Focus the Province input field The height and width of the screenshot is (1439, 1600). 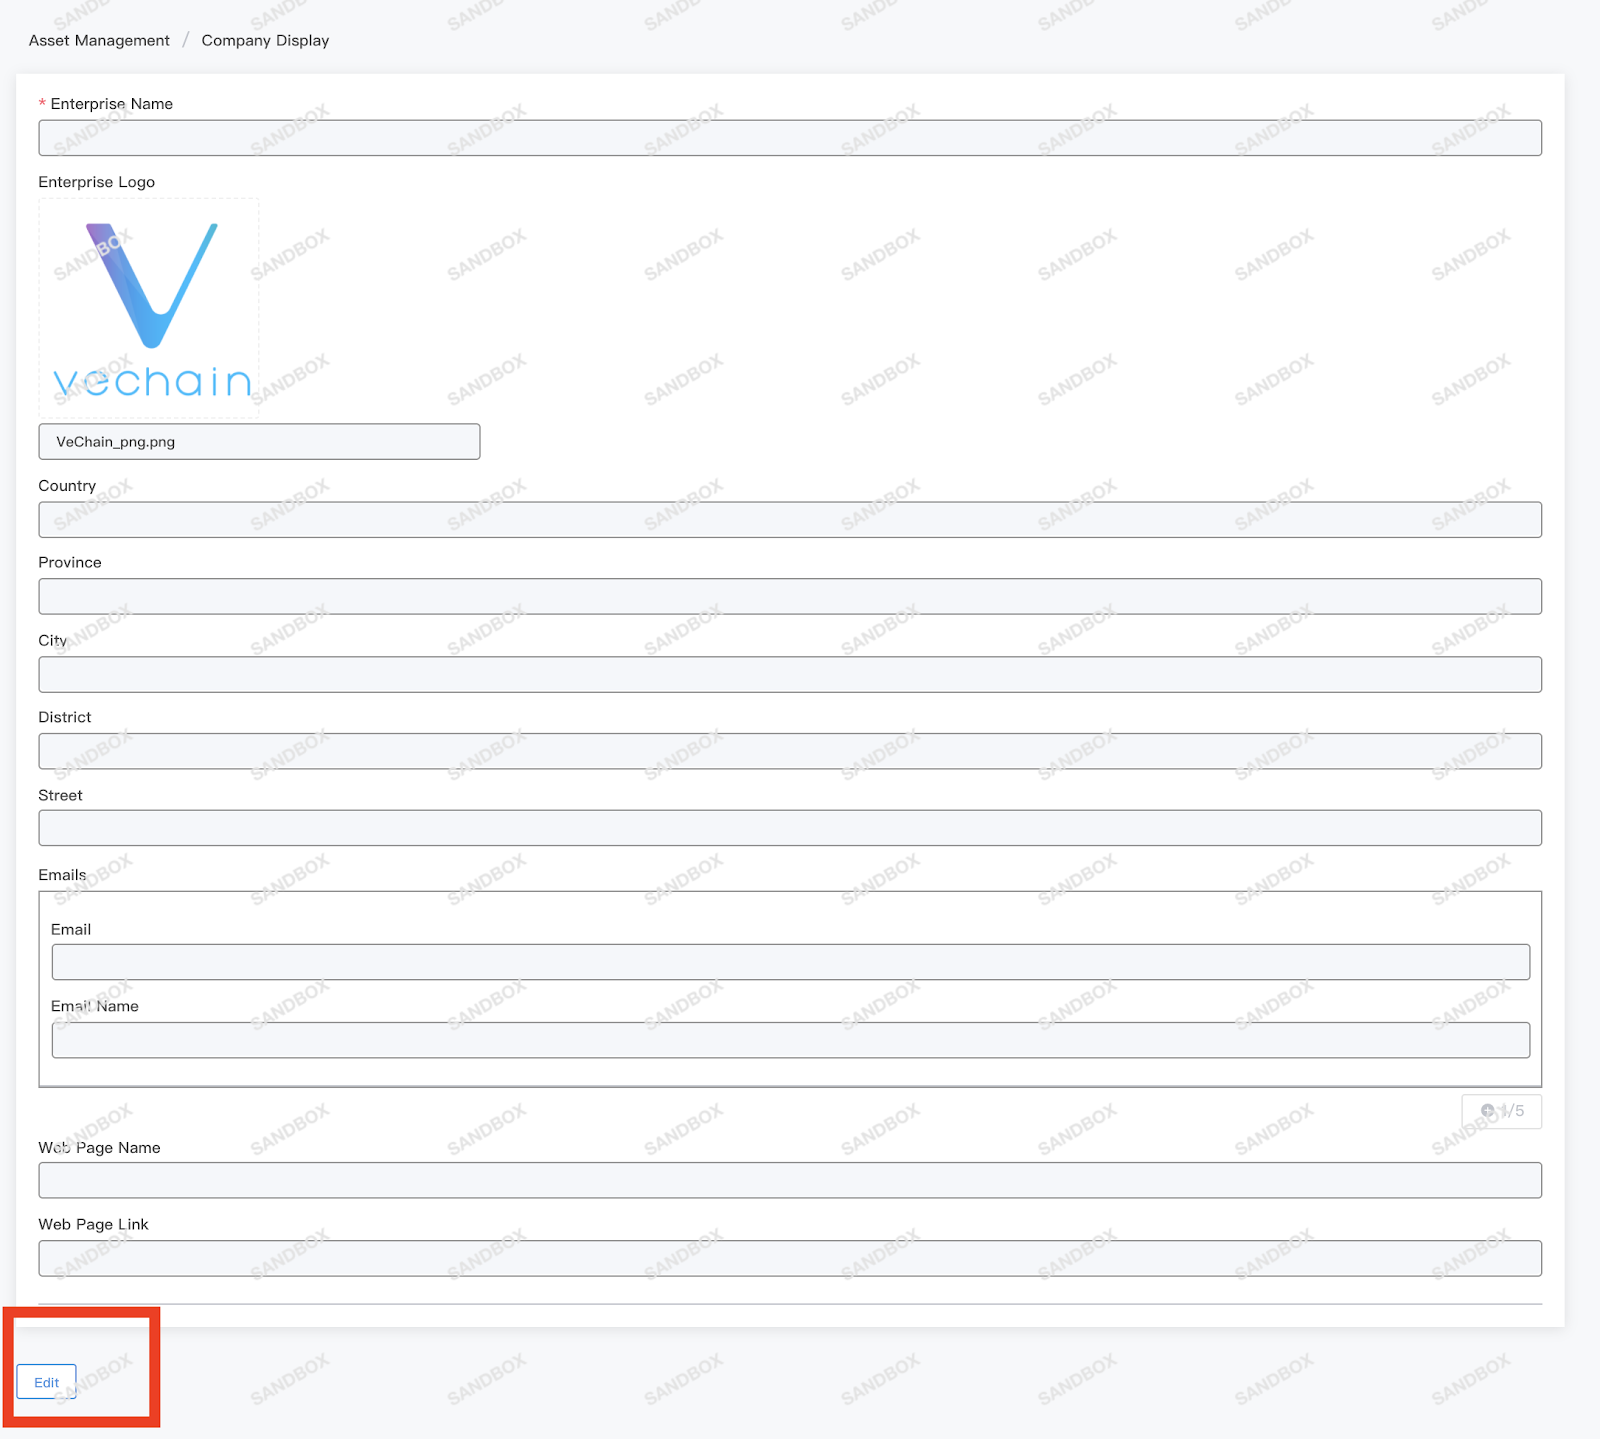790,596
